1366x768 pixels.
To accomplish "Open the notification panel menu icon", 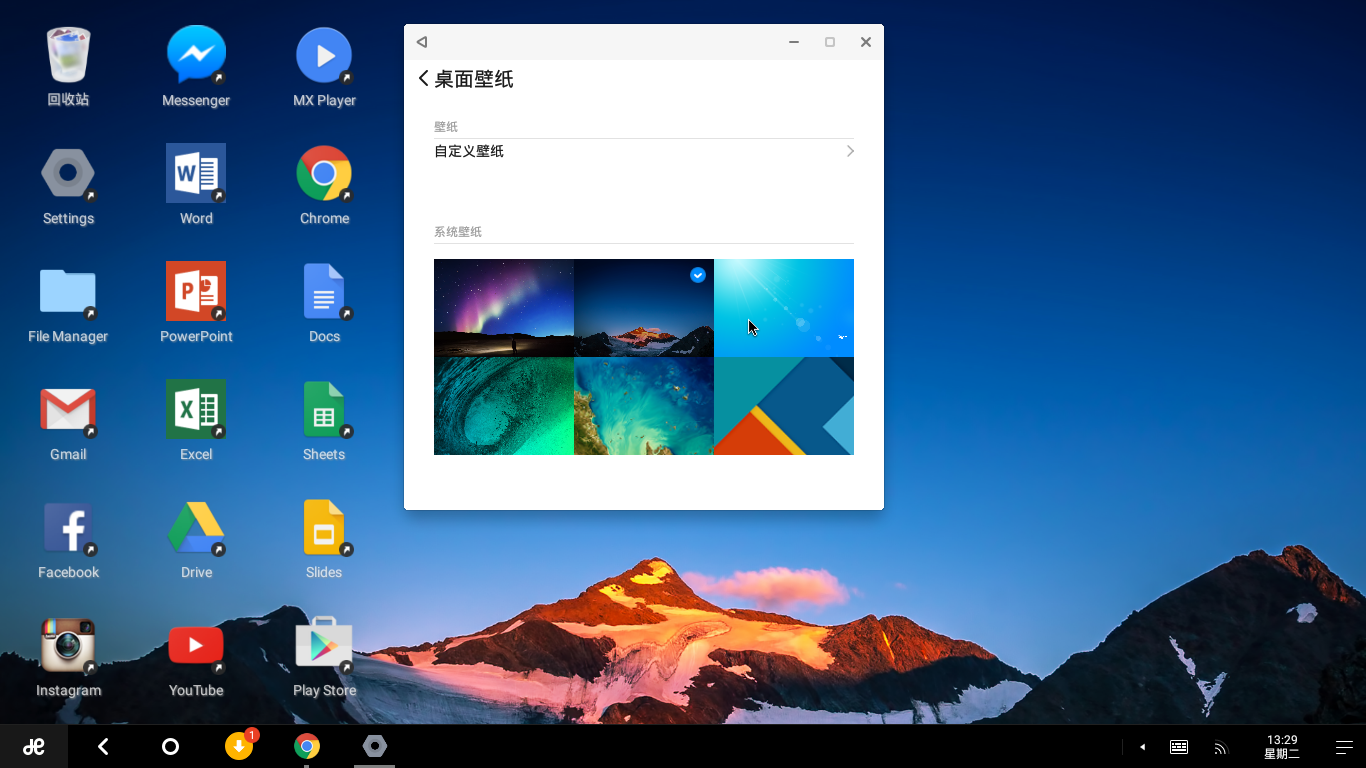I will (x=1344, y=747).
